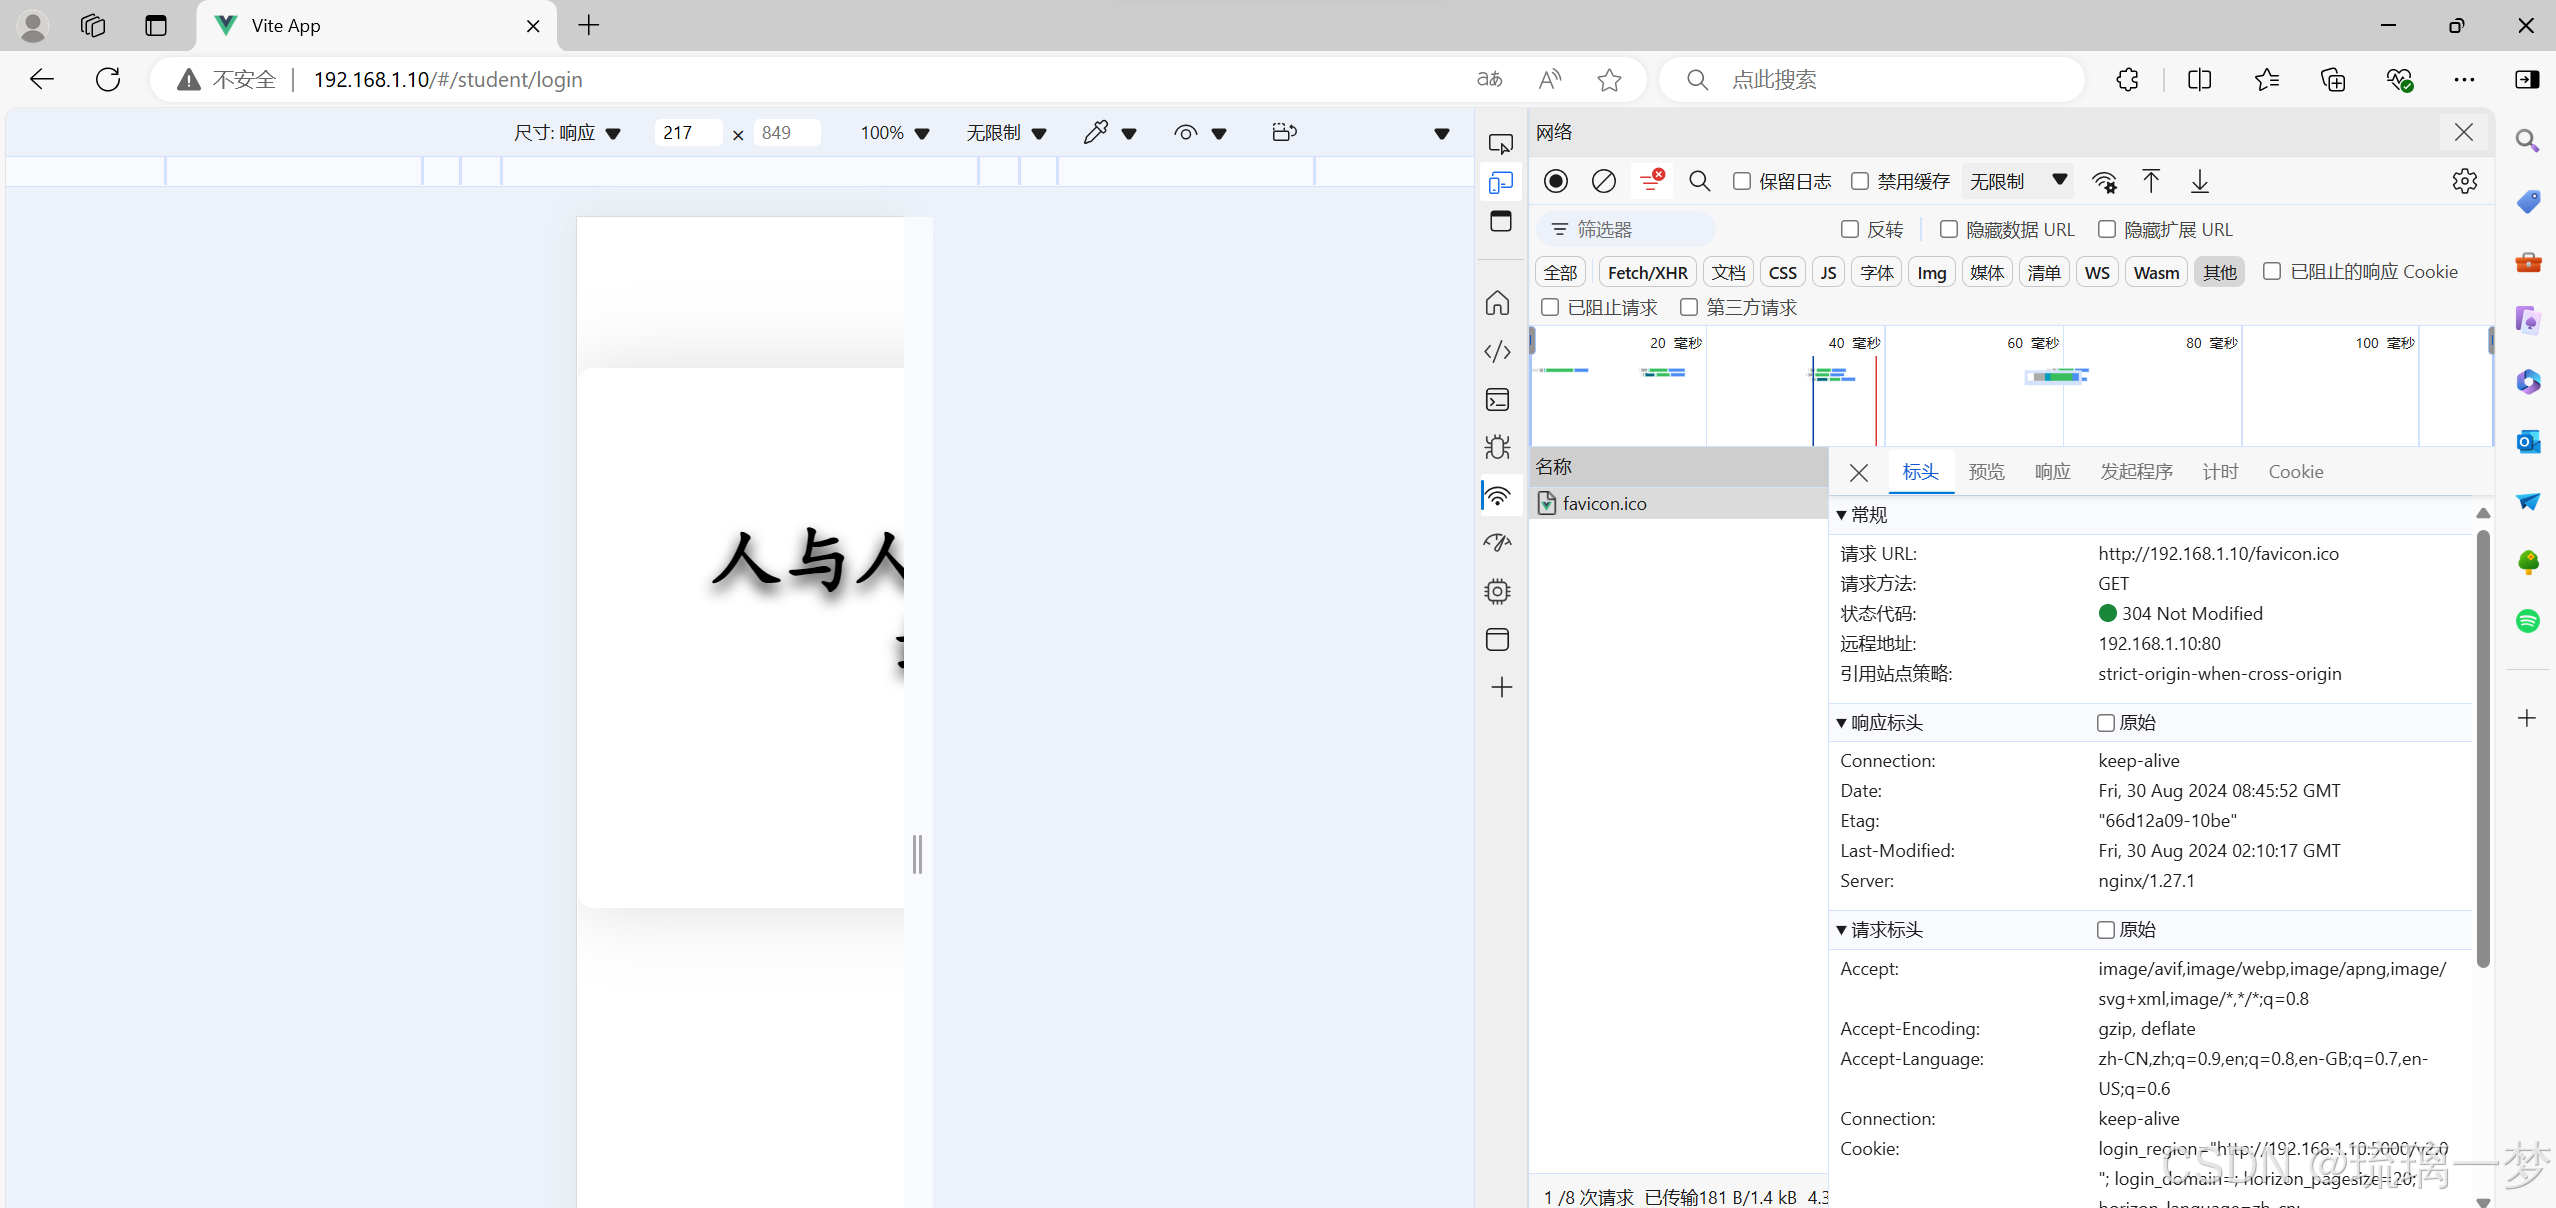
Task: Open the Console tool
Action: (x=1497, y=400)
